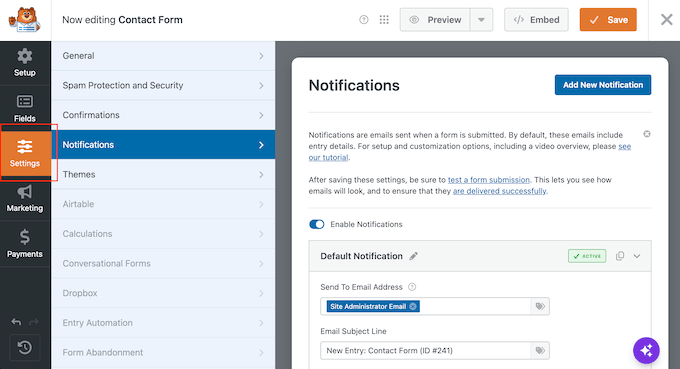Open Confirmations settings
680x369 pixels.
[x=163, y=115]
